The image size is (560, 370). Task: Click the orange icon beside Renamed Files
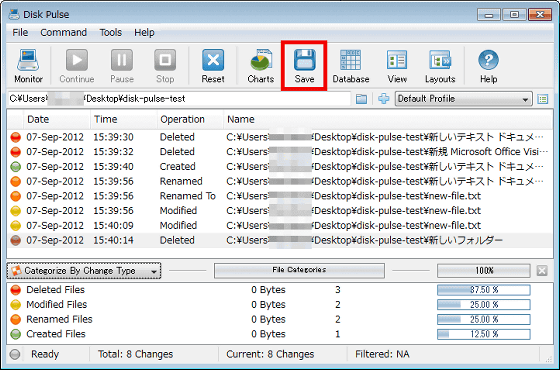[x=15, y=319]
